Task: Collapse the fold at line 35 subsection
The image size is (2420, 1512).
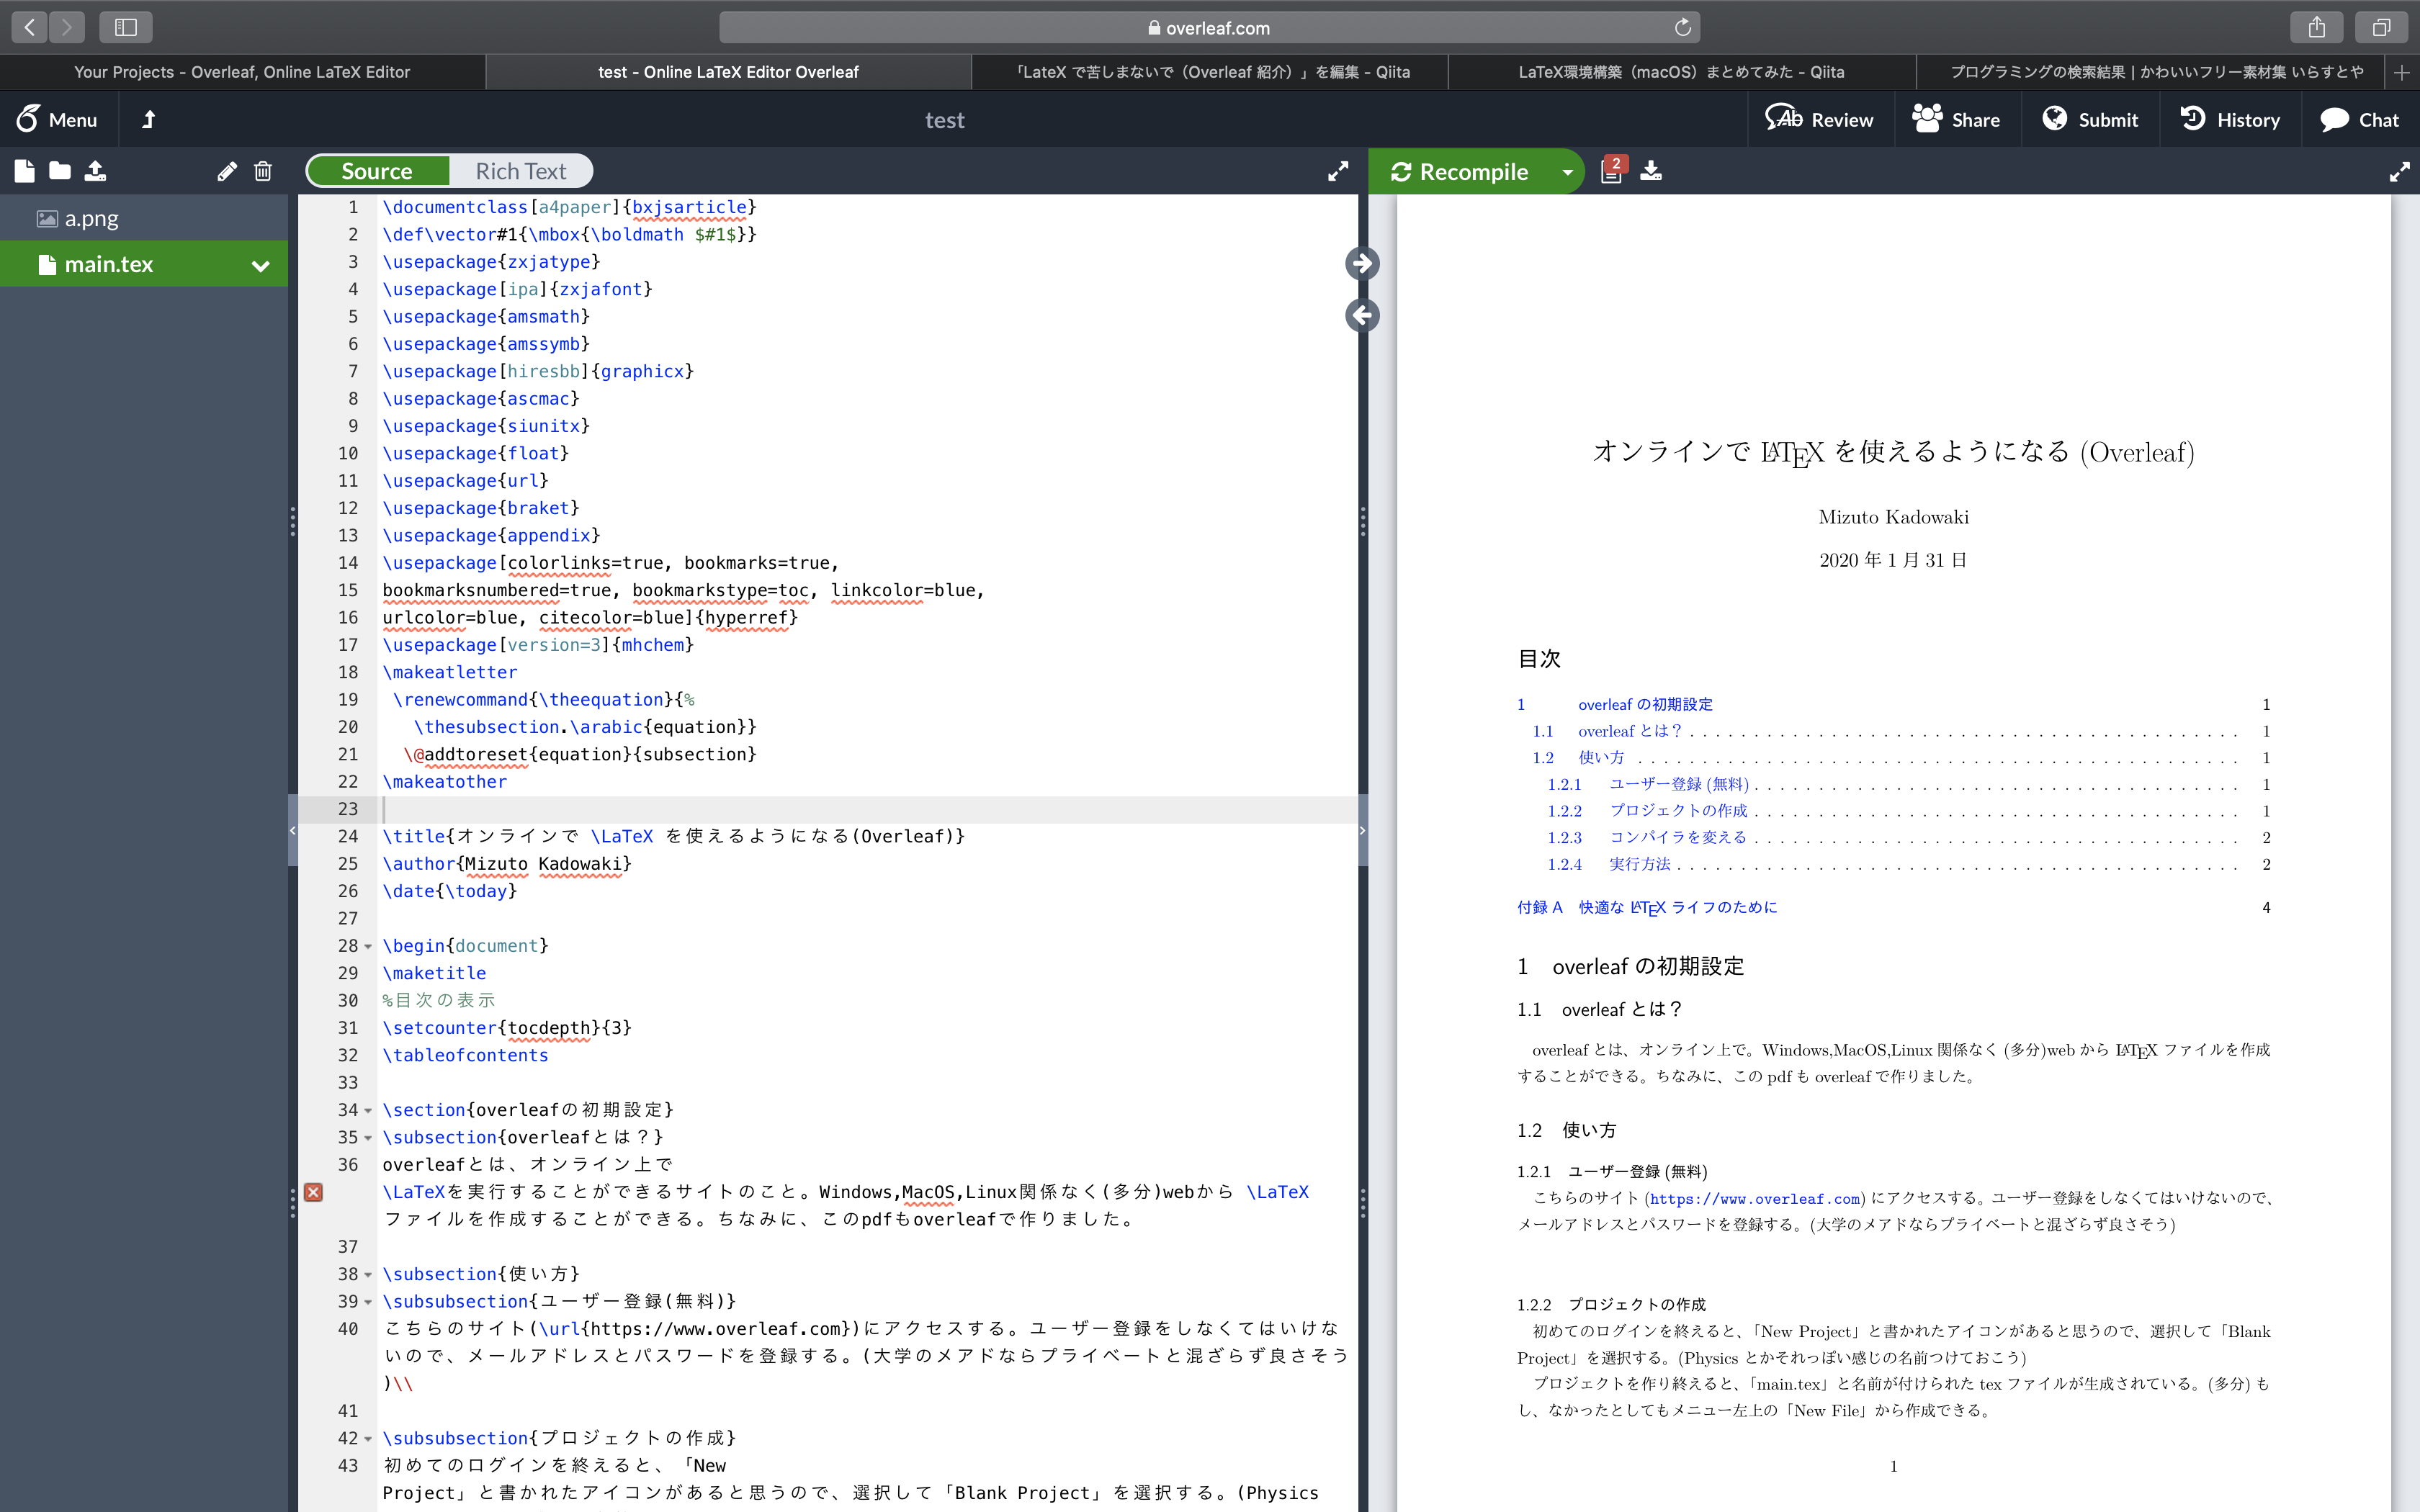Action: point(368,1138)
